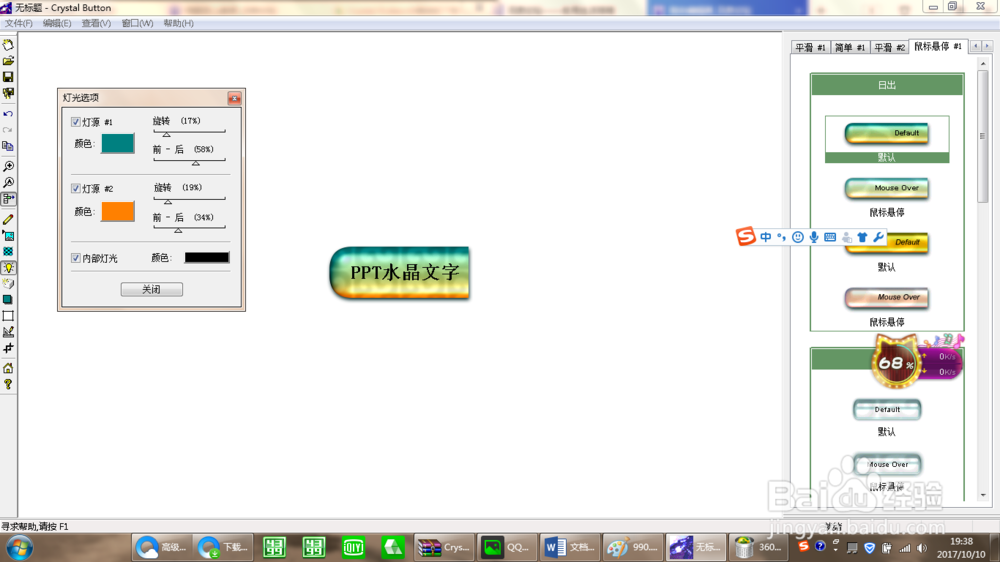This screenshot has height=562, width=1000.
Task: Click the emoji smiley on IME bar
Action: pyautogui.click(x=798, y=237)
